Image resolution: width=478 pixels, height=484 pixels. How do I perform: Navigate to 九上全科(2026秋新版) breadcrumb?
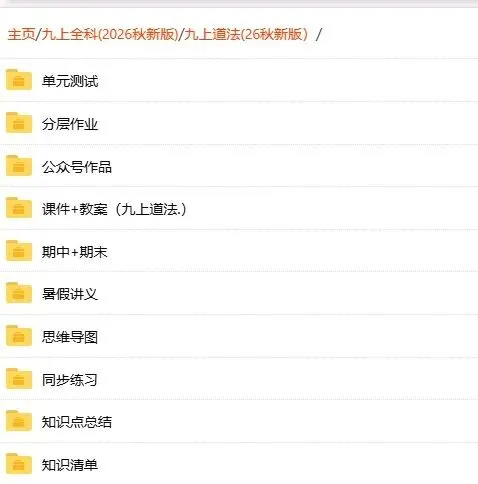click(110, 34)
